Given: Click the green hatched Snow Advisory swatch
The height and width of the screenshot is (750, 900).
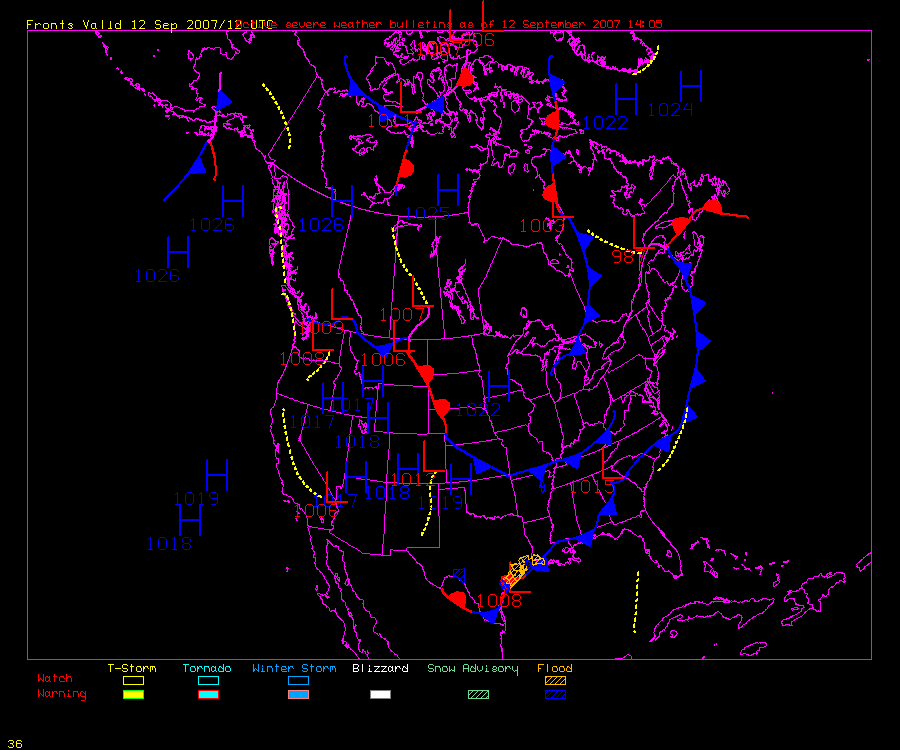Looking at the screenshot, I should 478,694.
